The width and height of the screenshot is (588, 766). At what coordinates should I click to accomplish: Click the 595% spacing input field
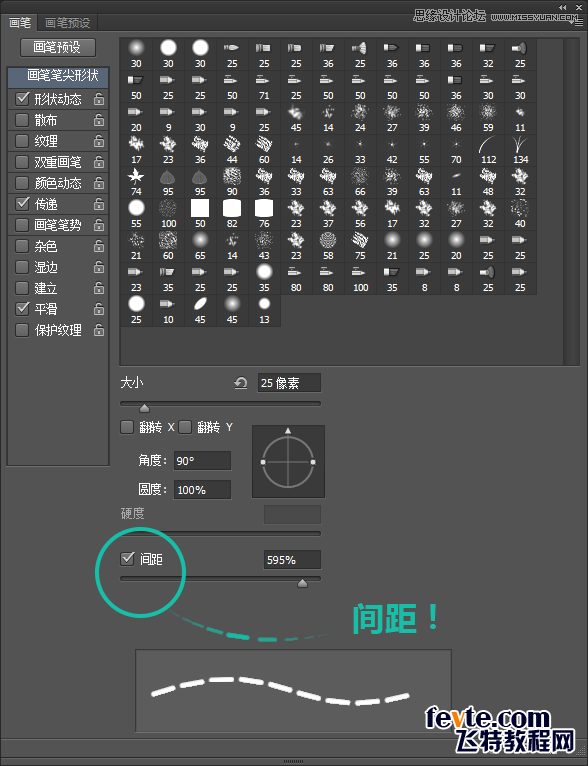292,560
